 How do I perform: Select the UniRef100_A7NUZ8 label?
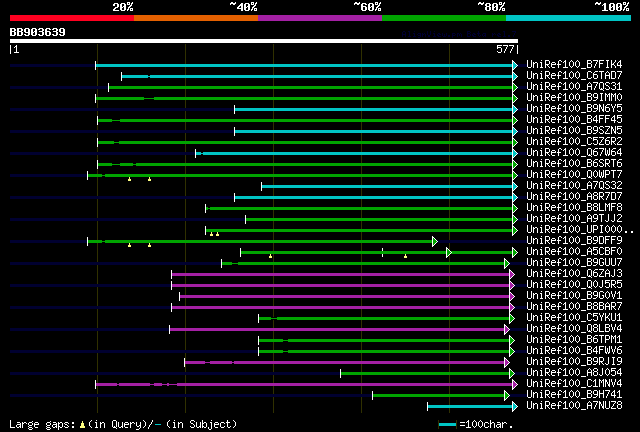tap(574, 406)
